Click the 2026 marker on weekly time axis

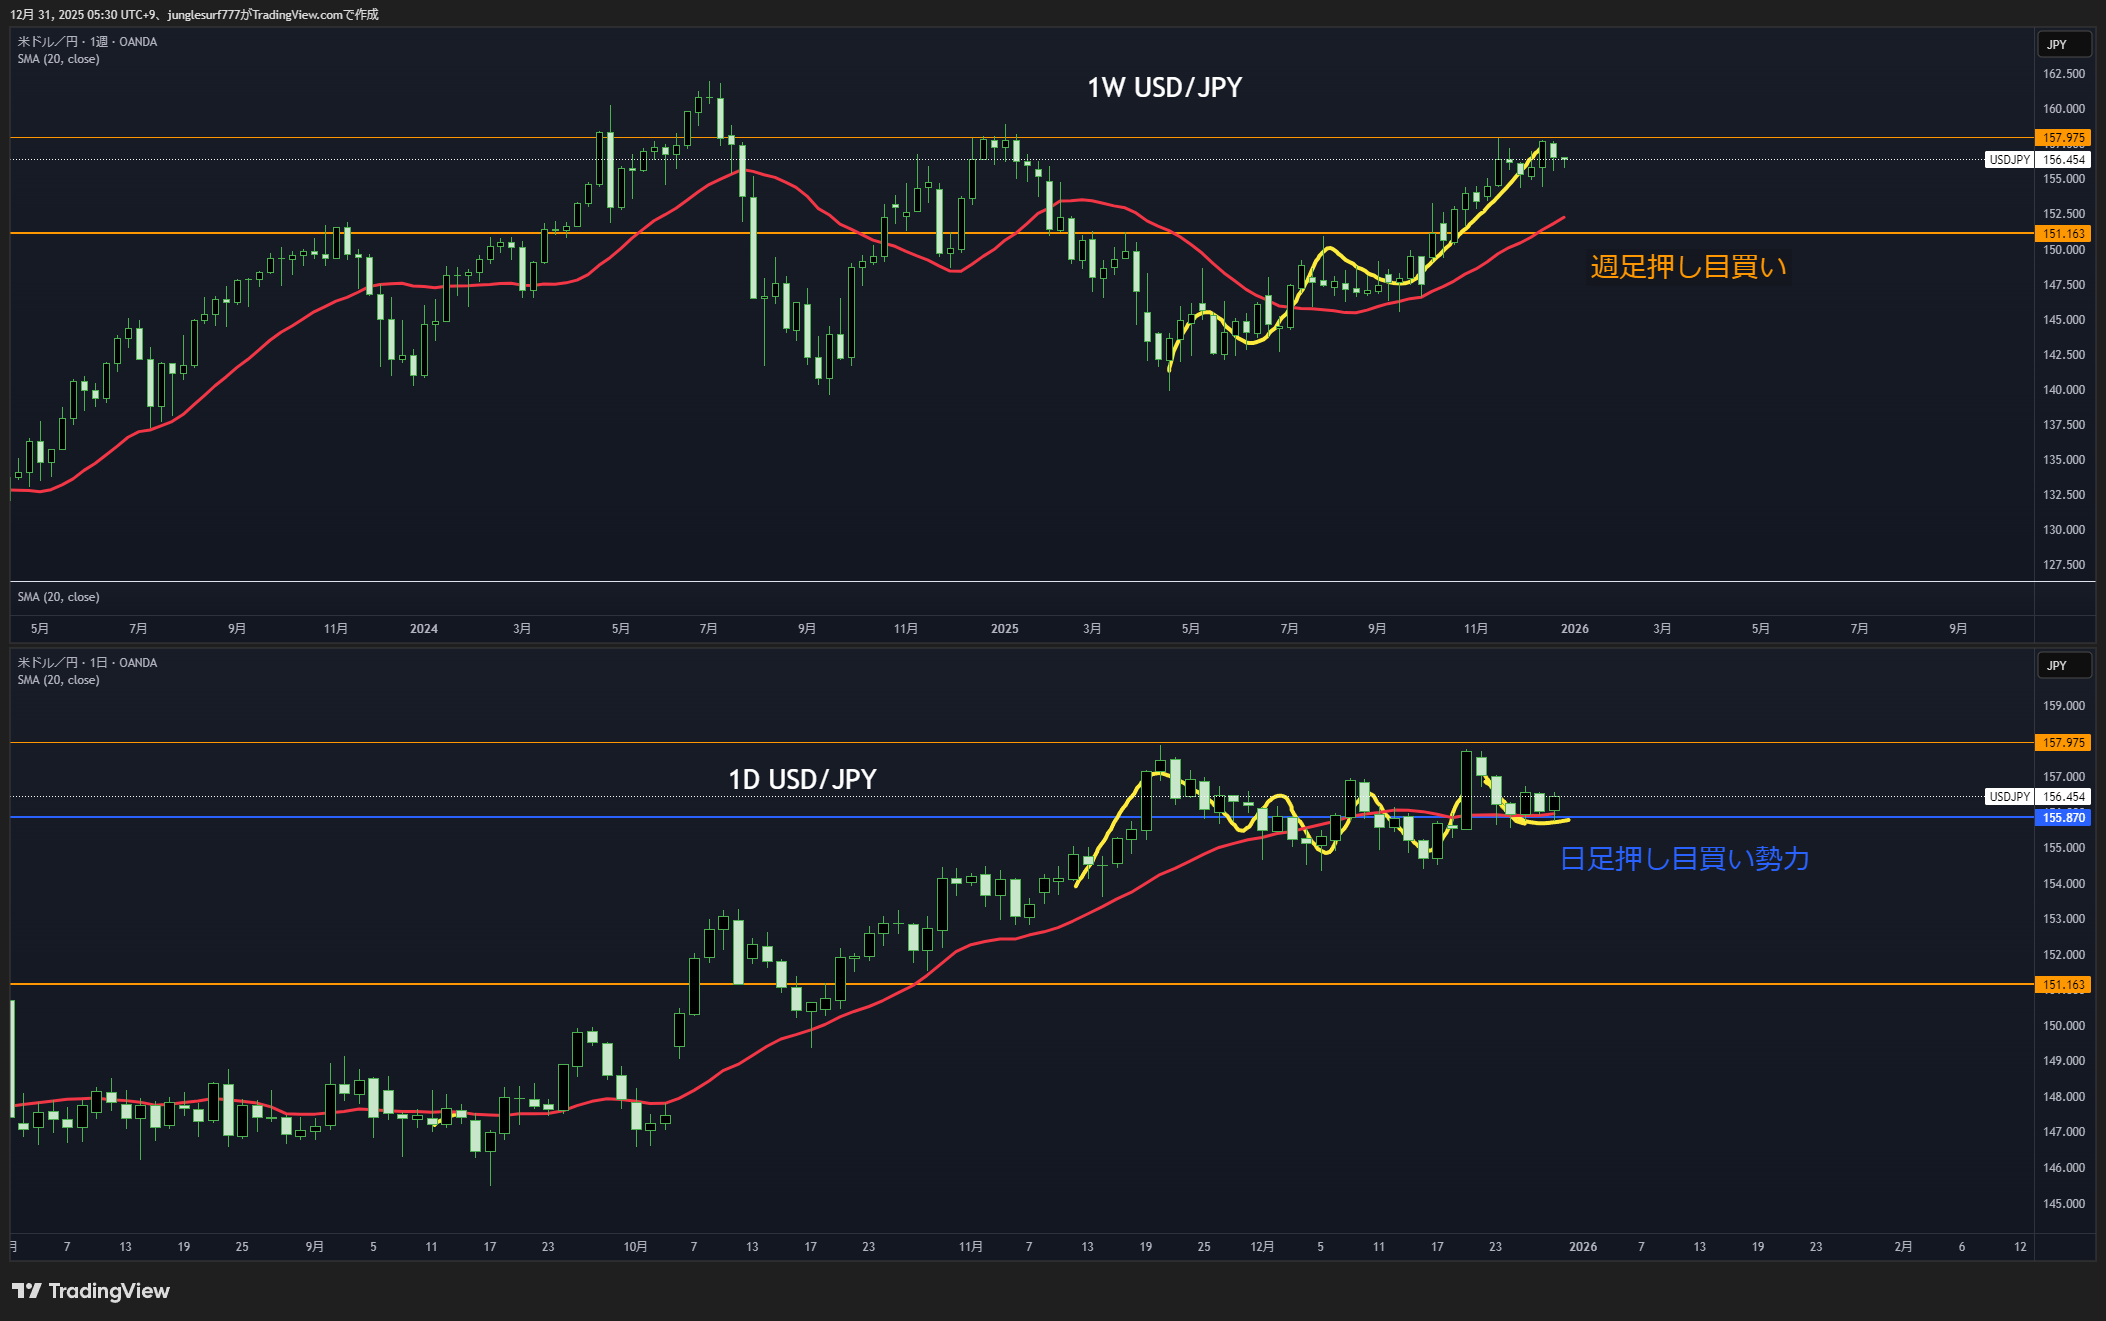point(1574,629)
